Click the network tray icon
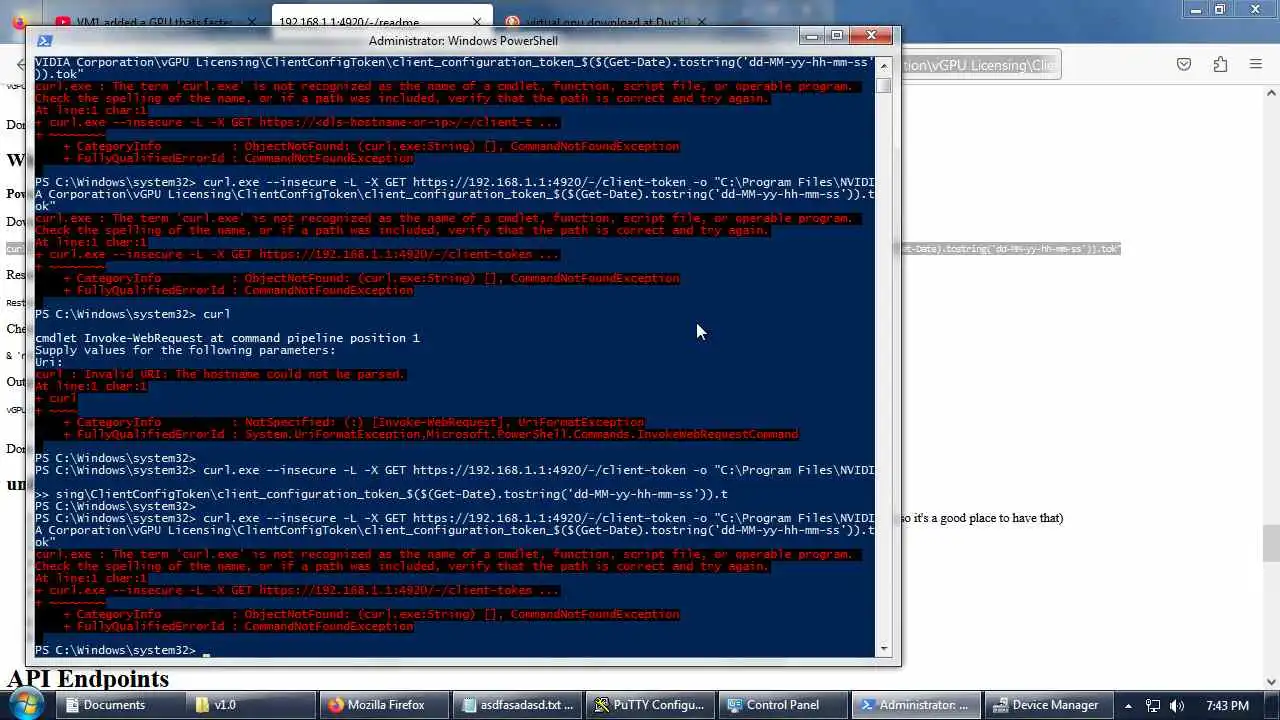 click(x=1153, y=705)
